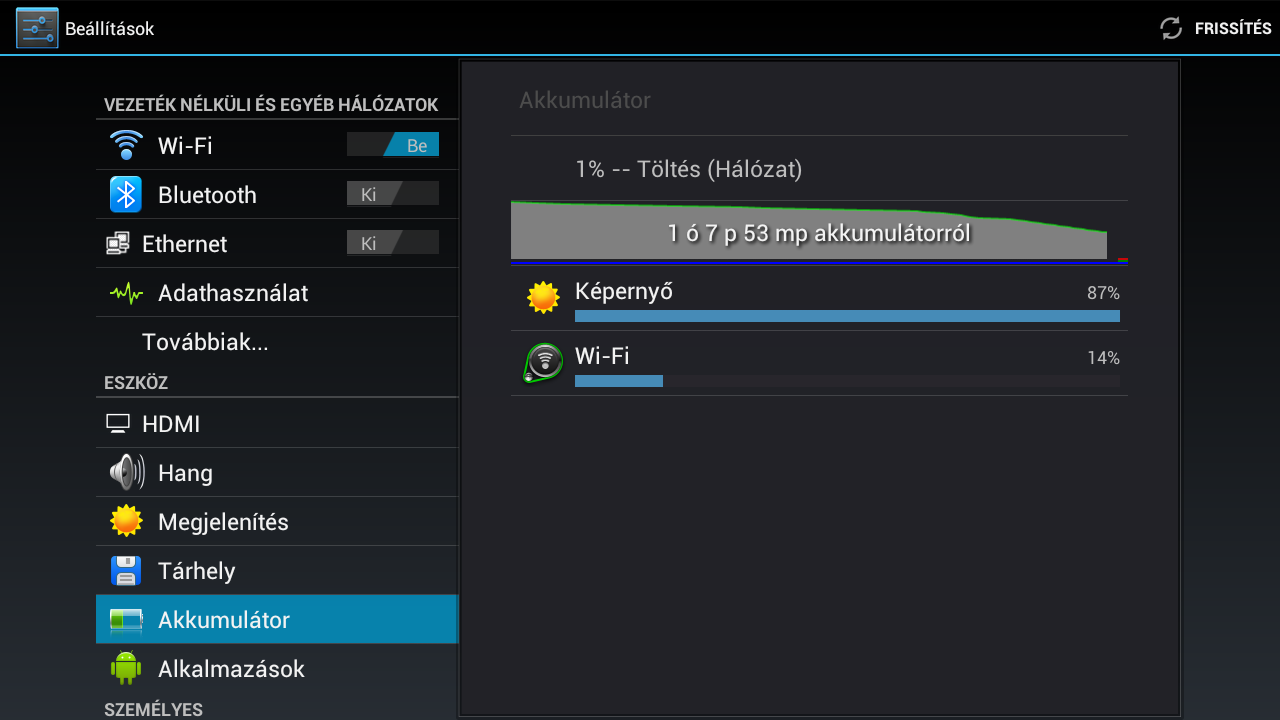Tap the FRISSÍTÉS refresh button

pos(1215,28)
